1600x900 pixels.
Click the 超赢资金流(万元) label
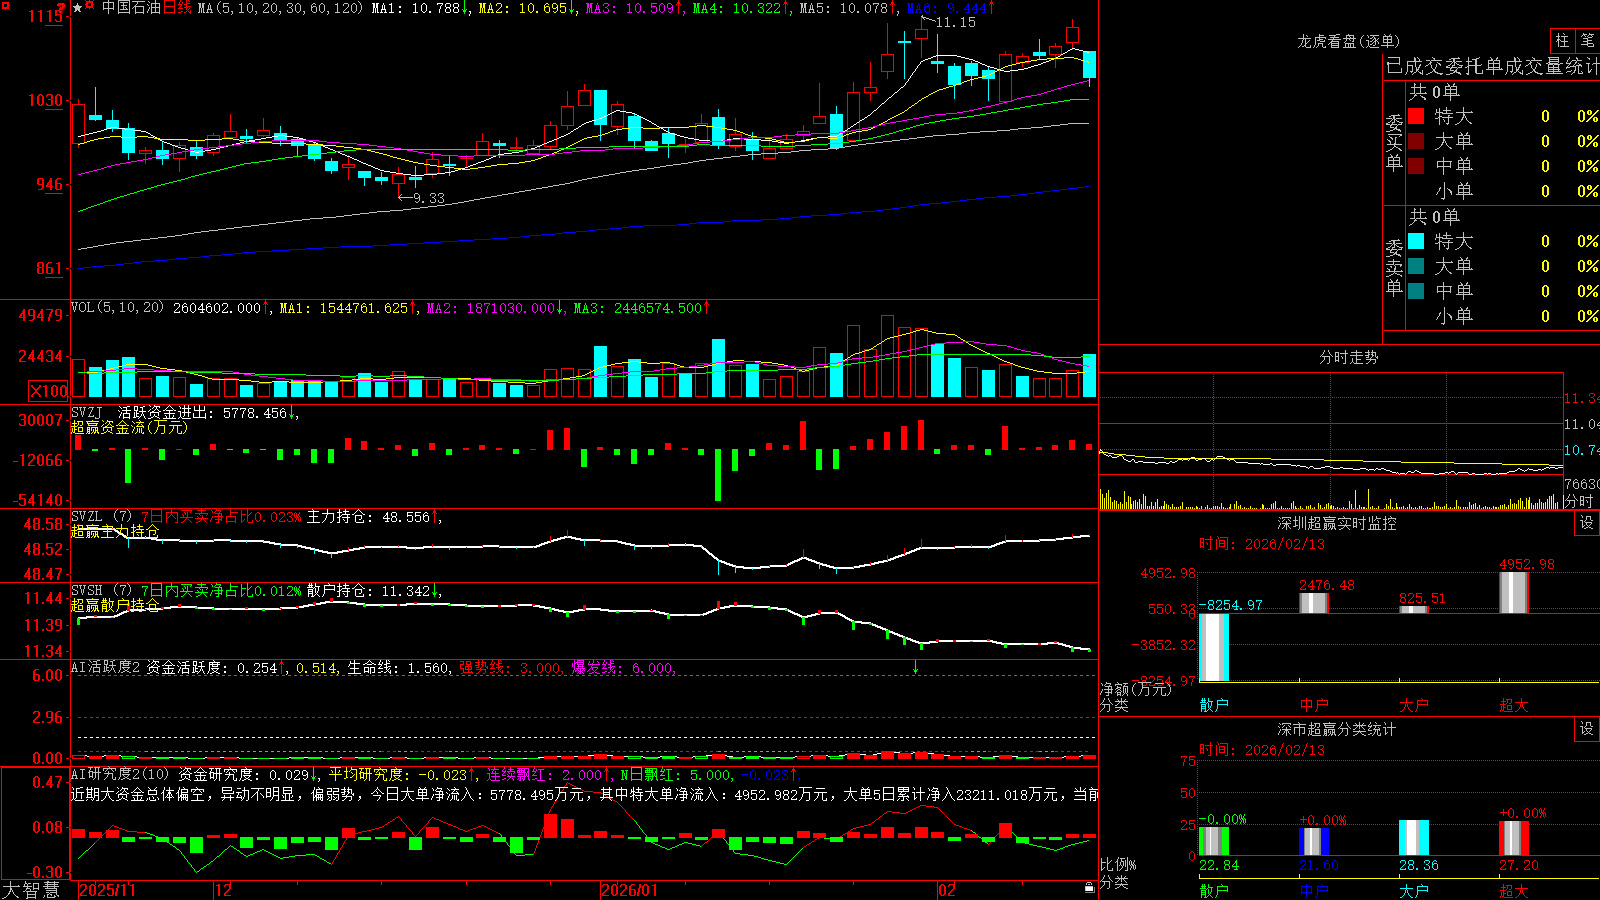[129, 427]
